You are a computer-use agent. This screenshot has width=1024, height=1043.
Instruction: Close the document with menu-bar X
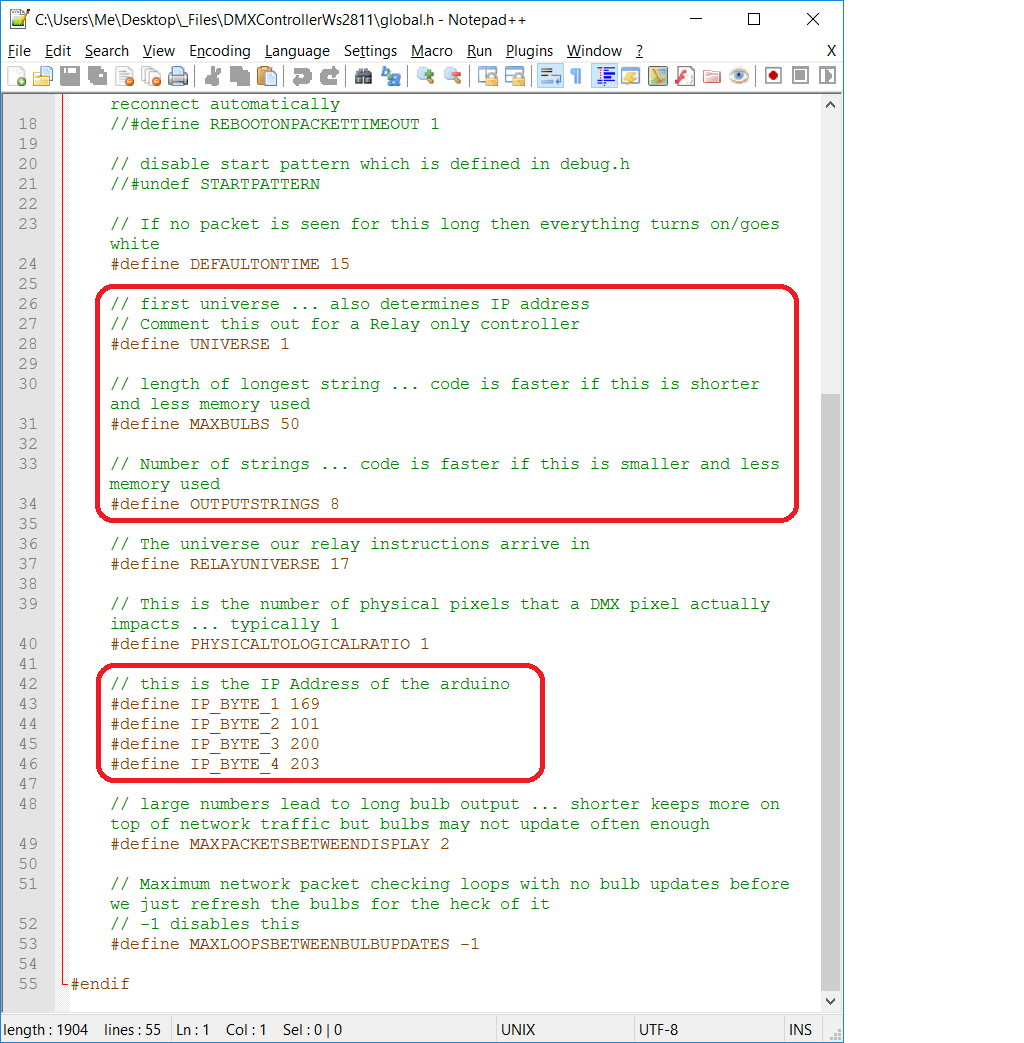pos(831,51)
